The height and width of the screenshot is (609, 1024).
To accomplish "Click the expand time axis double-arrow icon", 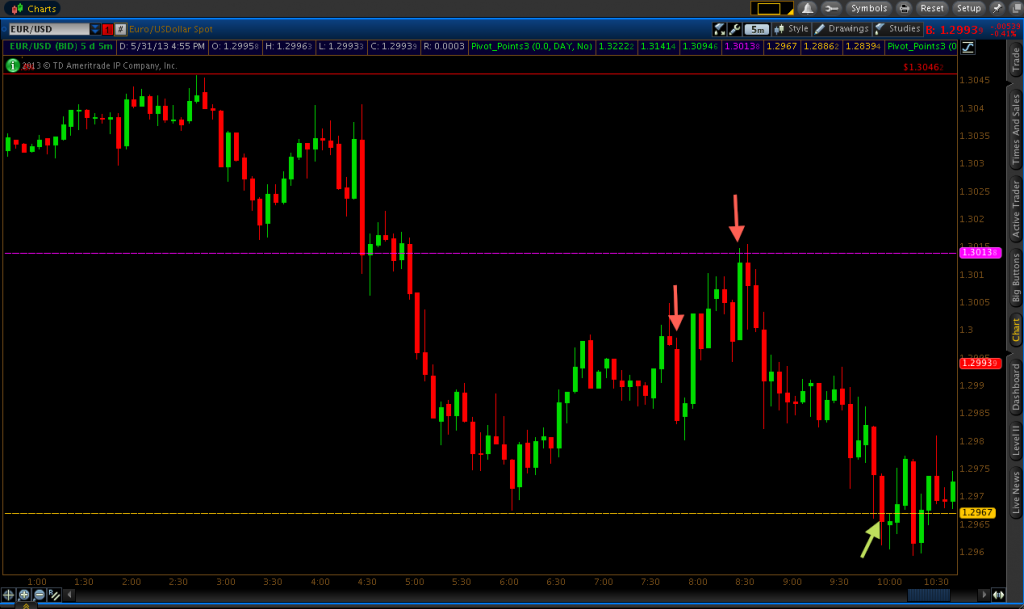I will (x=999, y=595).
